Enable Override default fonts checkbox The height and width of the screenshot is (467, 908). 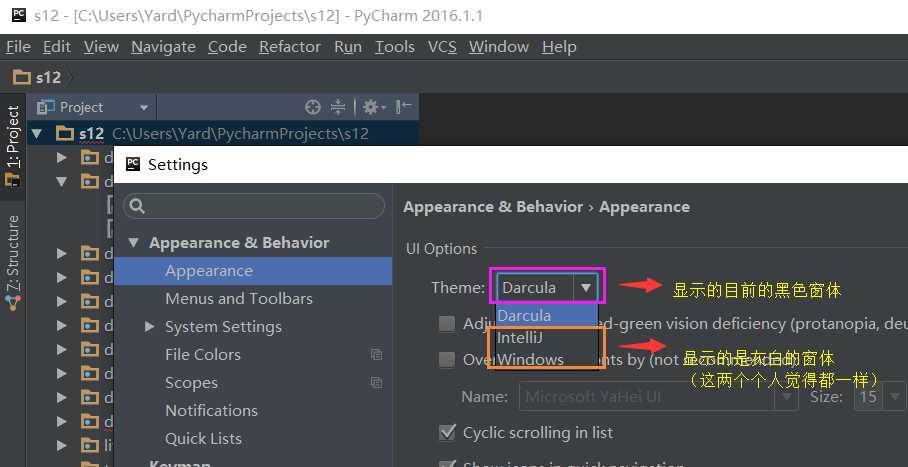pos(446,360)
